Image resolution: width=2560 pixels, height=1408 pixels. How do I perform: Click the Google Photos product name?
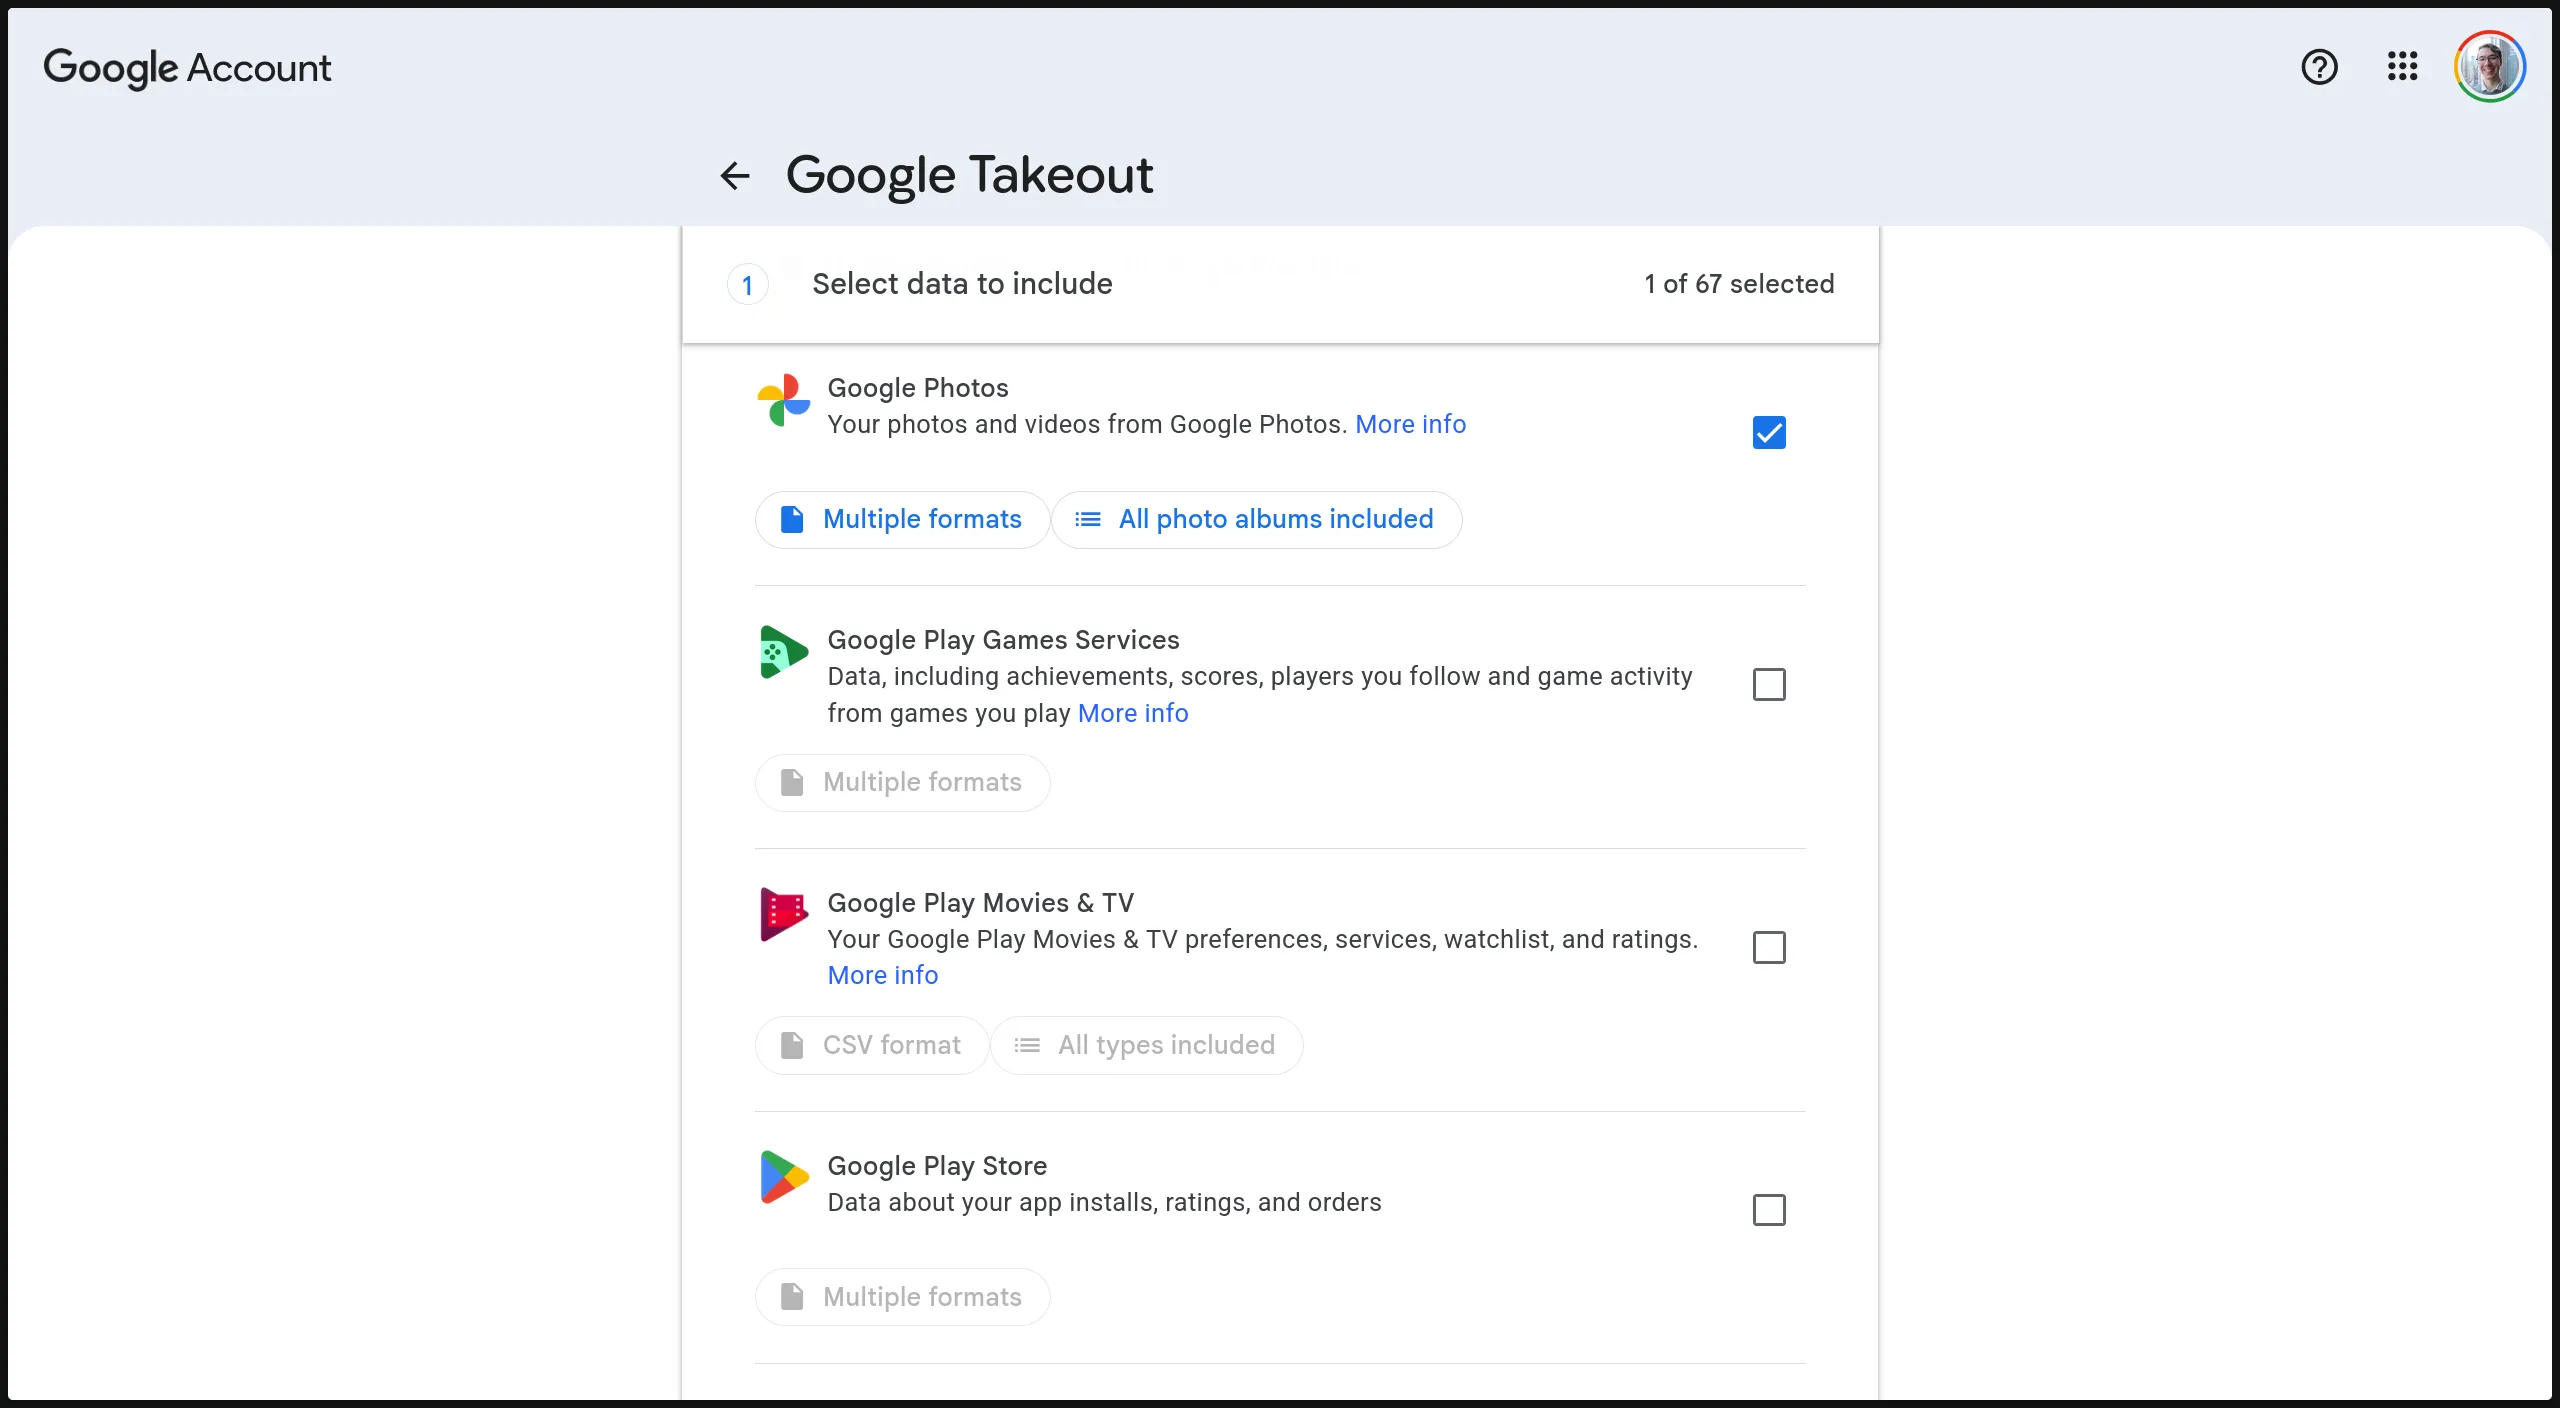pos(918,388)
